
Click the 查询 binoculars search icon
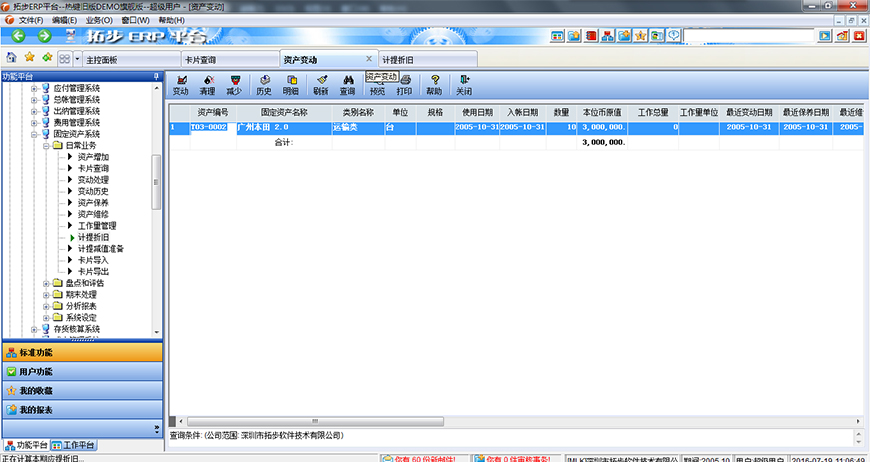[x=347, y=84]
